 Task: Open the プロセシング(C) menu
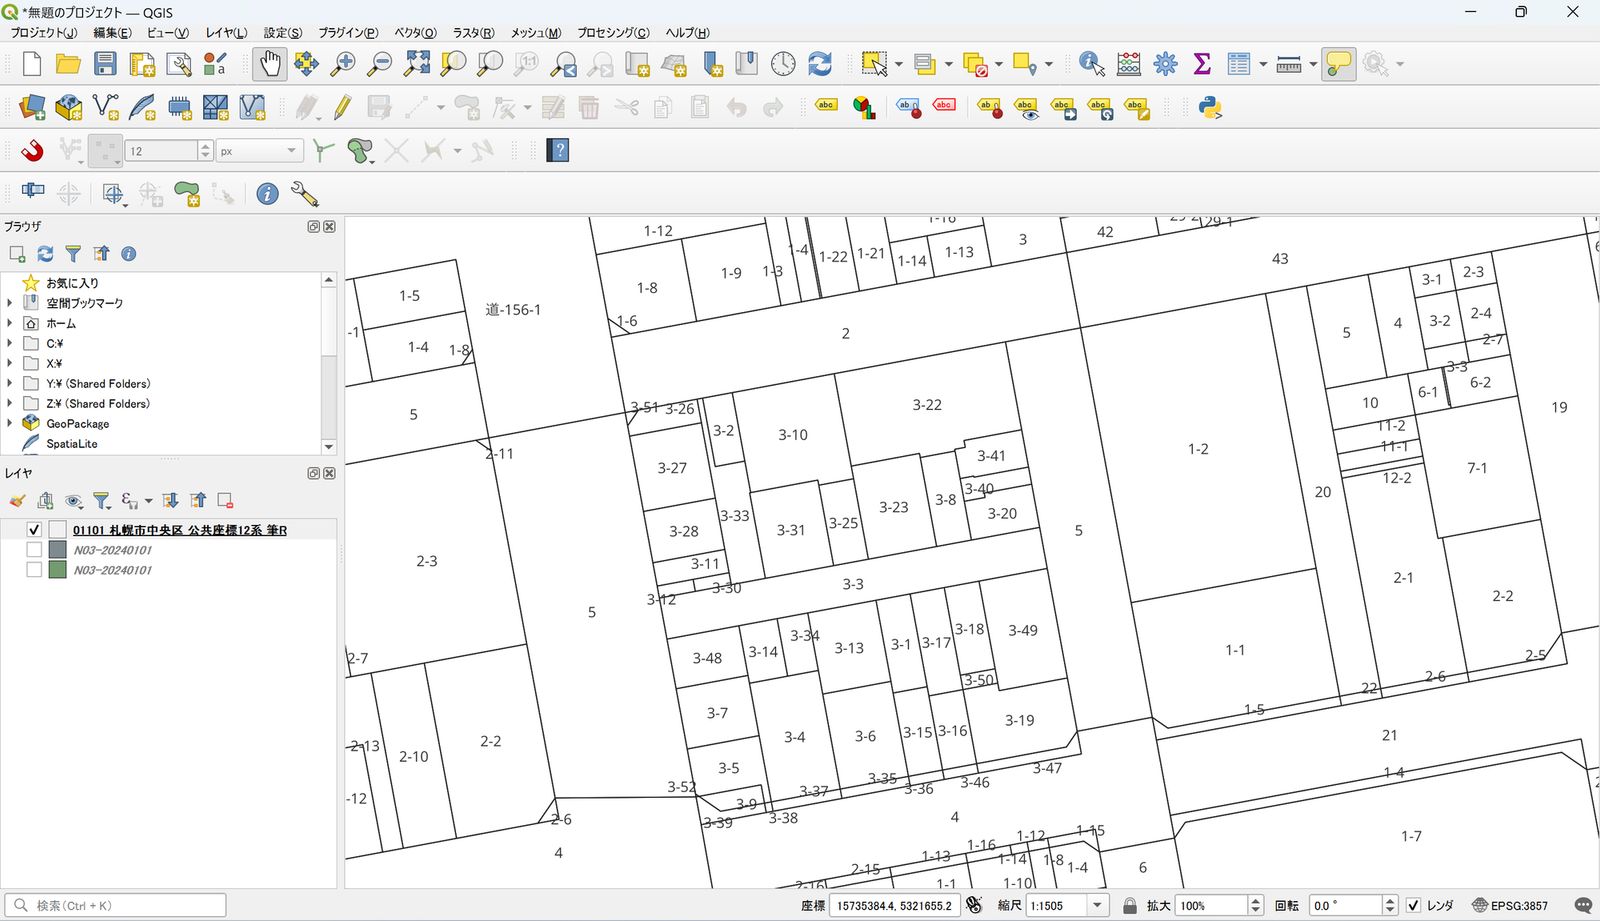(613, 33)
